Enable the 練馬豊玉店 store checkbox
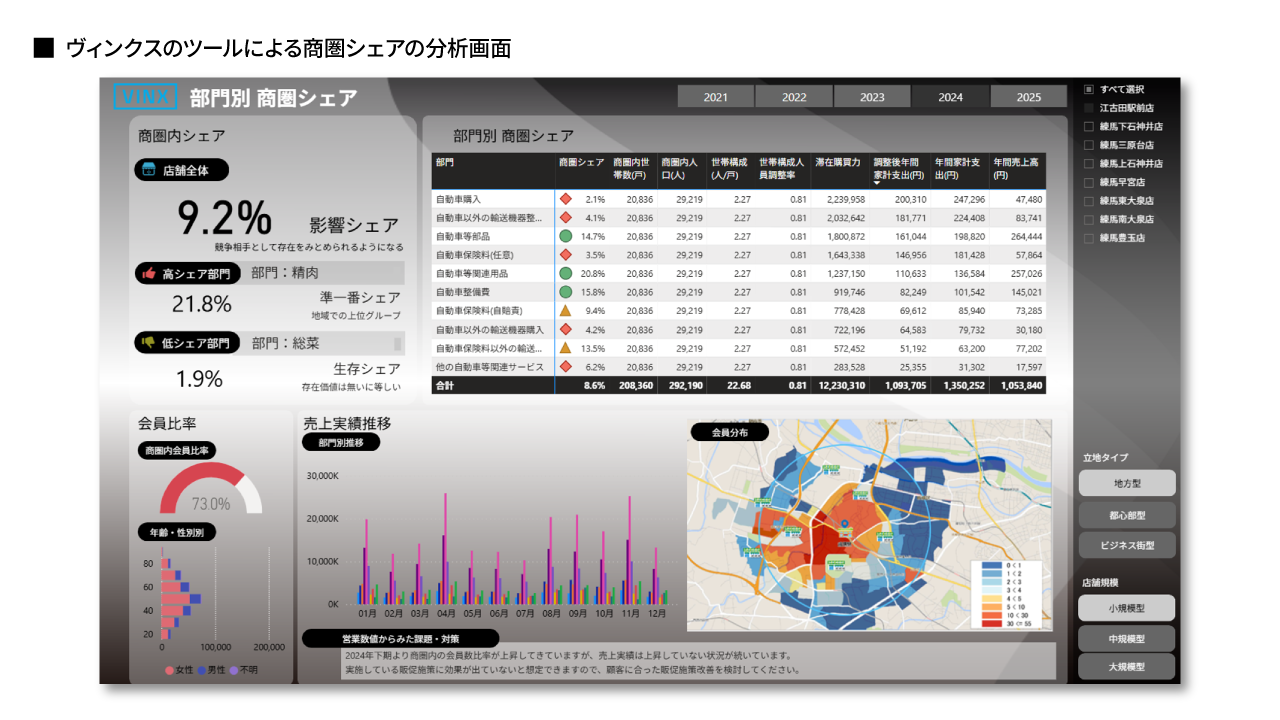This screenshot has height=720, width=1280. click(x=1089, y=238)
